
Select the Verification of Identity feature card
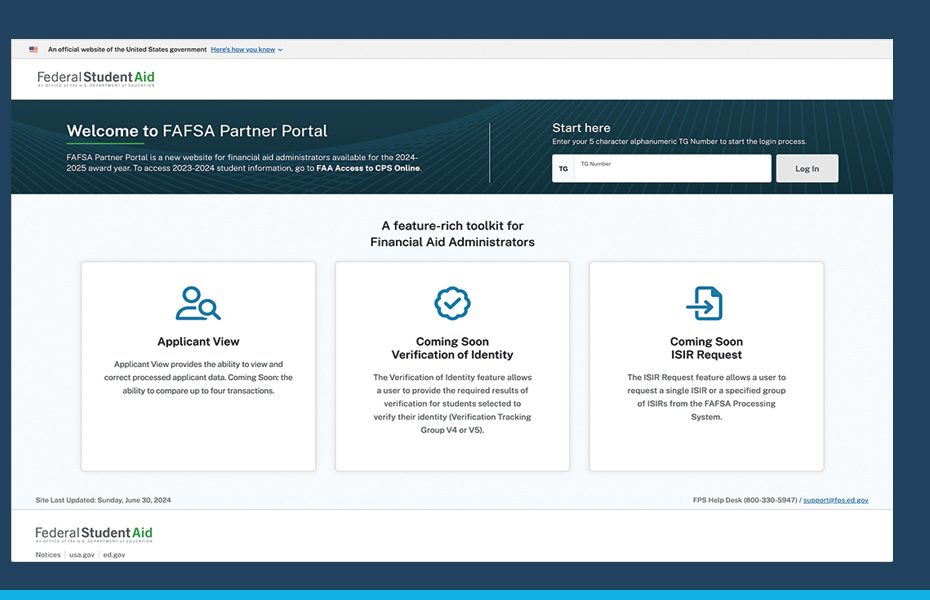tap(452, 365)
